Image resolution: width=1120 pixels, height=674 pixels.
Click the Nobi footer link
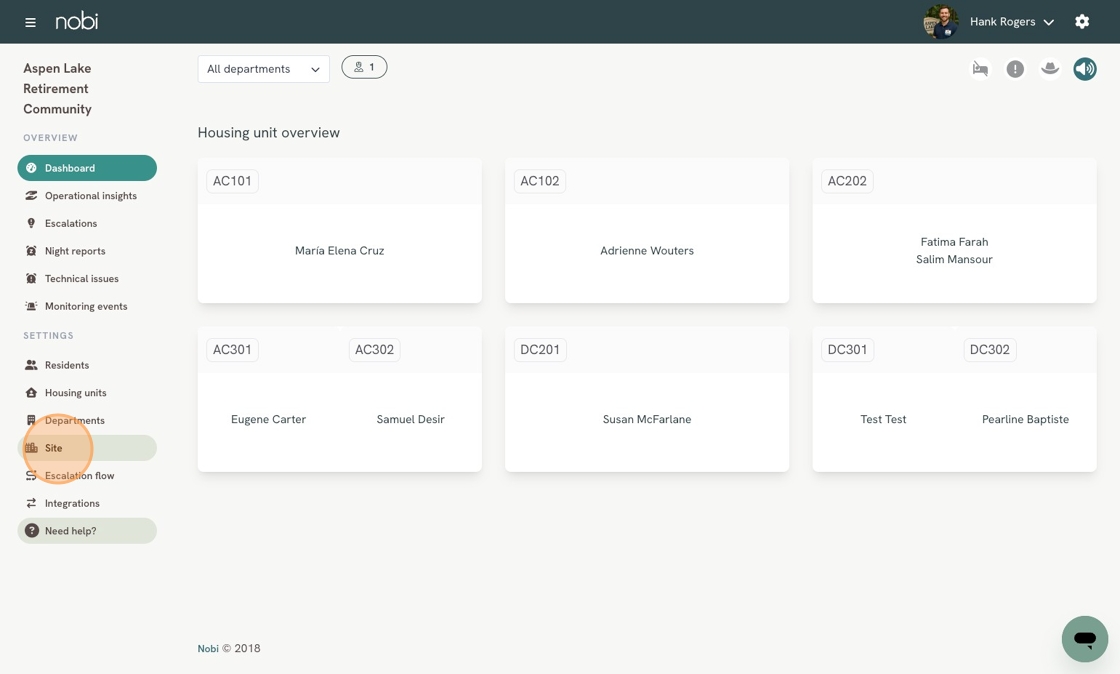coord(208,648)
